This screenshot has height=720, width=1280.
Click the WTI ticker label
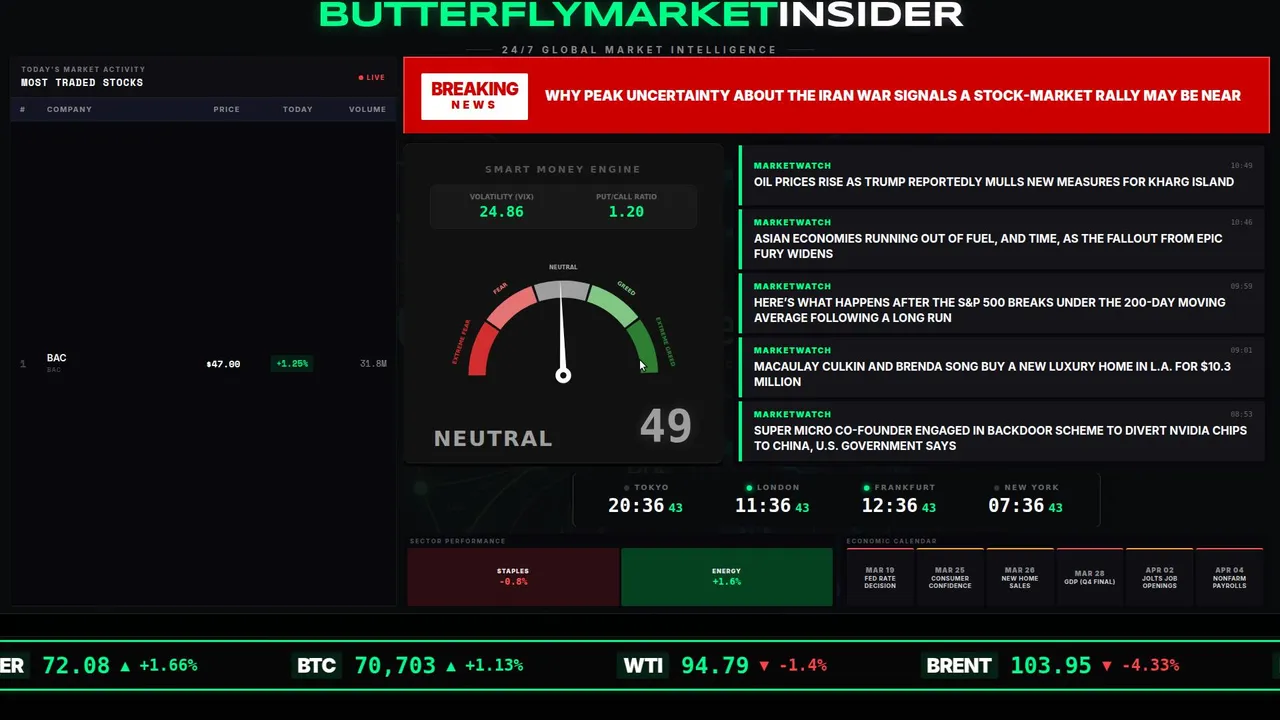pos(643,665)
